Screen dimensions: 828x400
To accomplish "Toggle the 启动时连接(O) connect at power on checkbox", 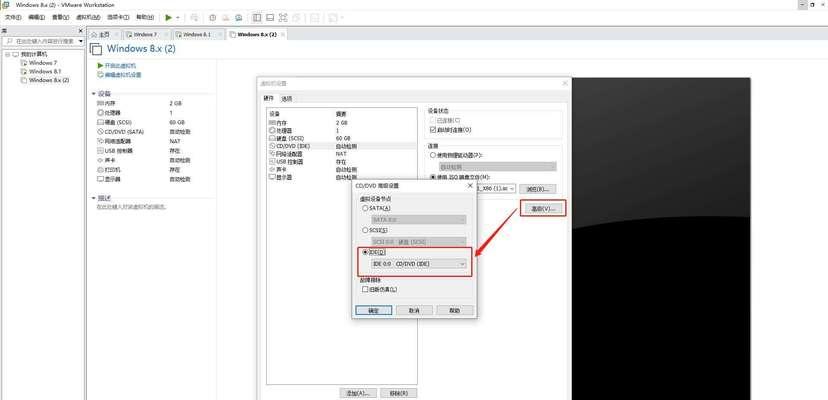I will pyautogui.click(x=433, y=129).
